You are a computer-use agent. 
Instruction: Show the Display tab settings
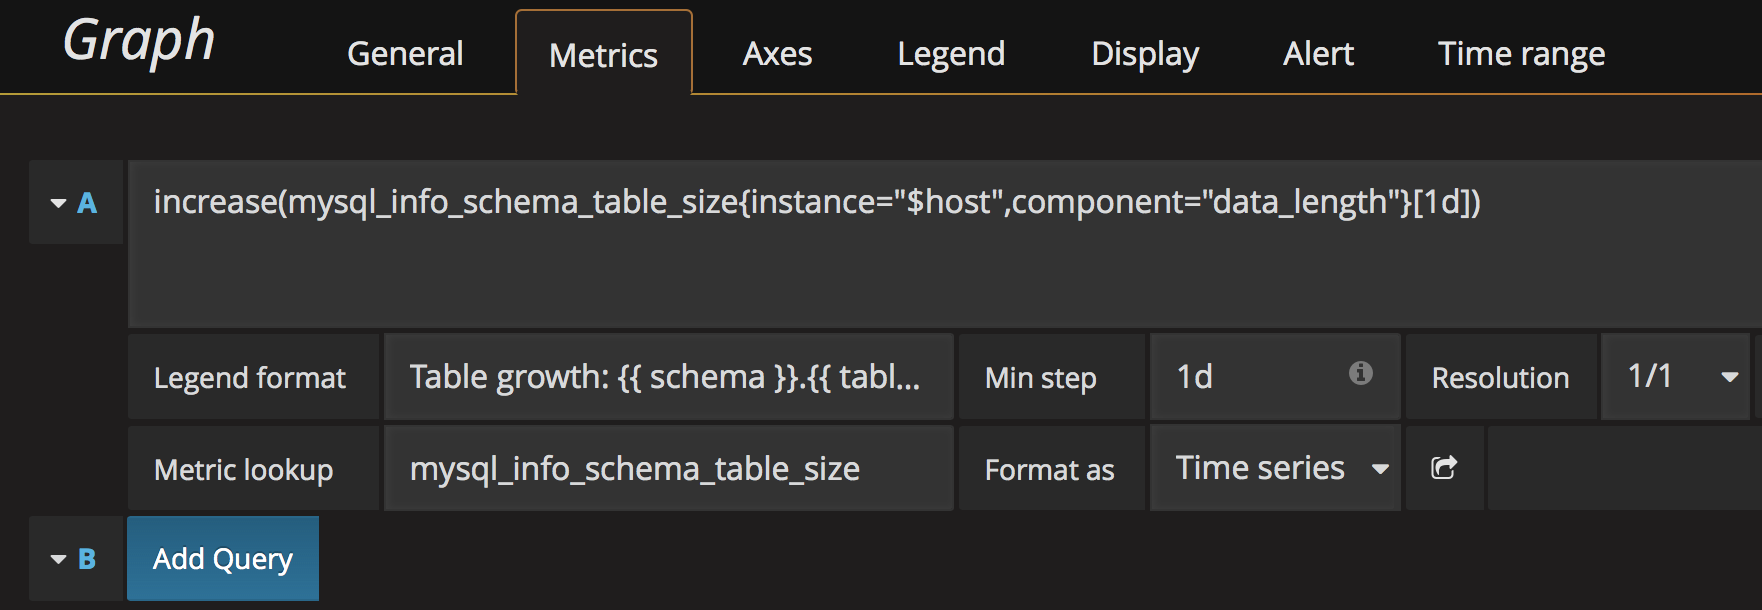pyautogui.click(x=1145, y=54)
